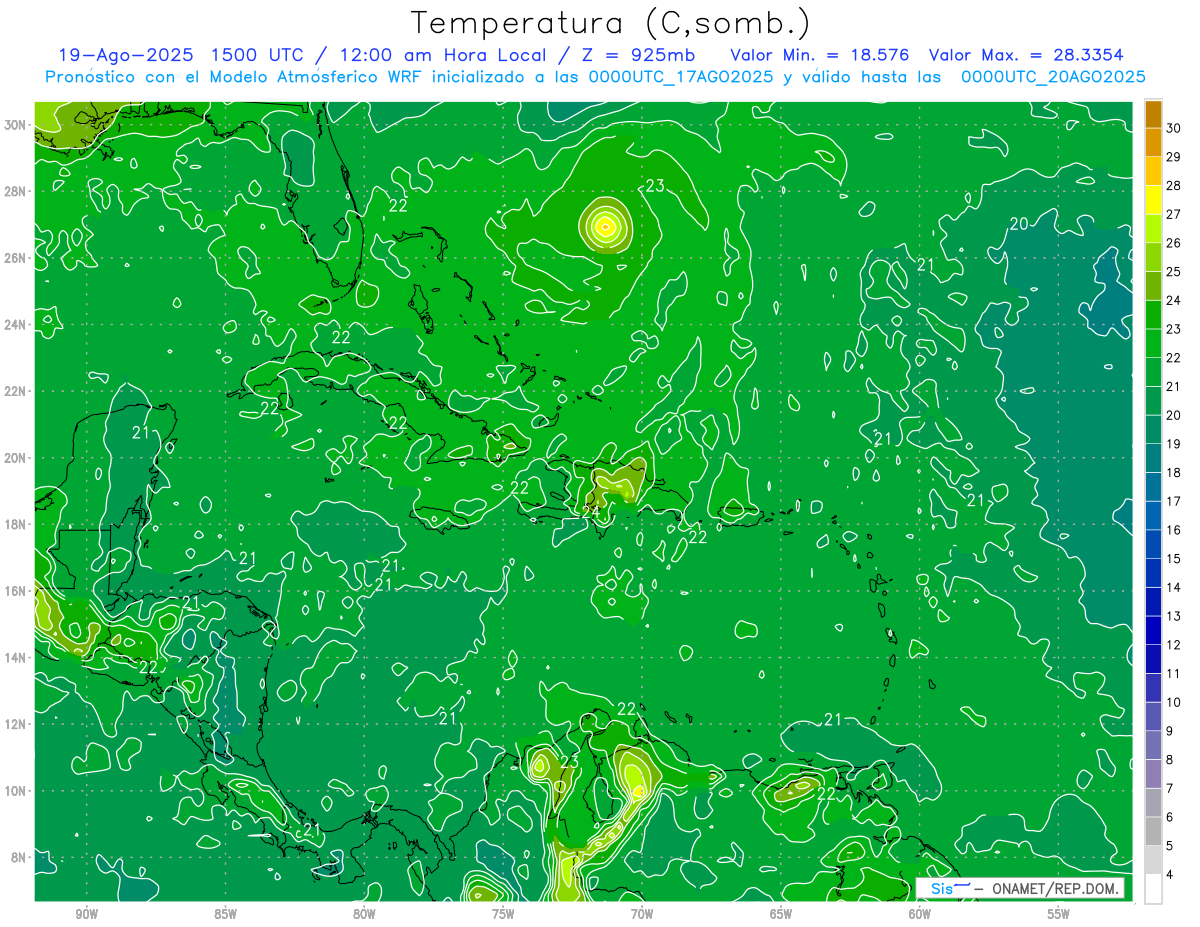Click the "0000UTC_17AGO2025" initialization time
Screen dimensions: 1200x927
(680, 77)
